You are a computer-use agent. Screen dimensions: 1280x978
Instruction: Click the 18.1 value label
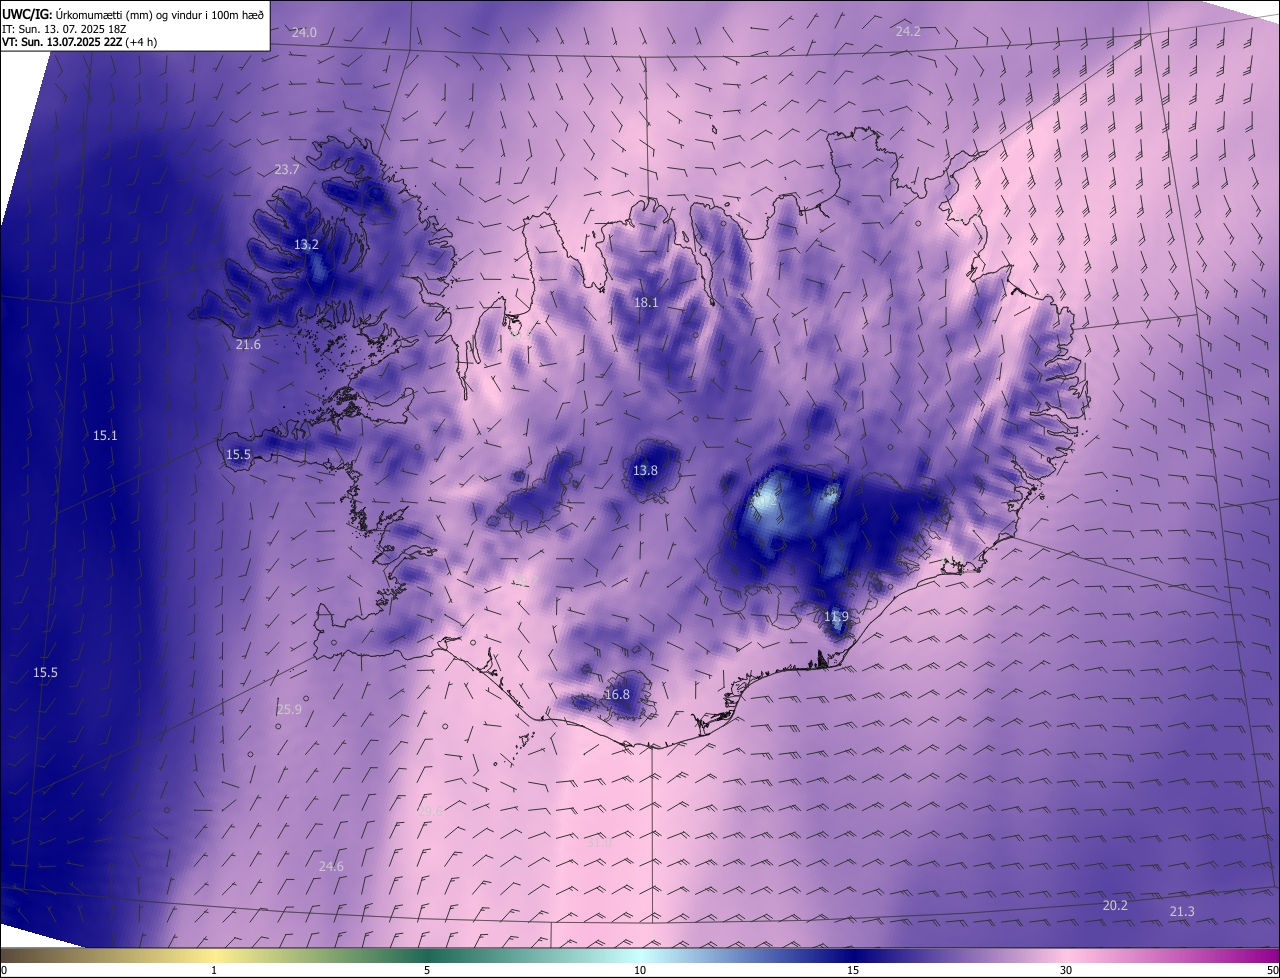click(646, 303)
